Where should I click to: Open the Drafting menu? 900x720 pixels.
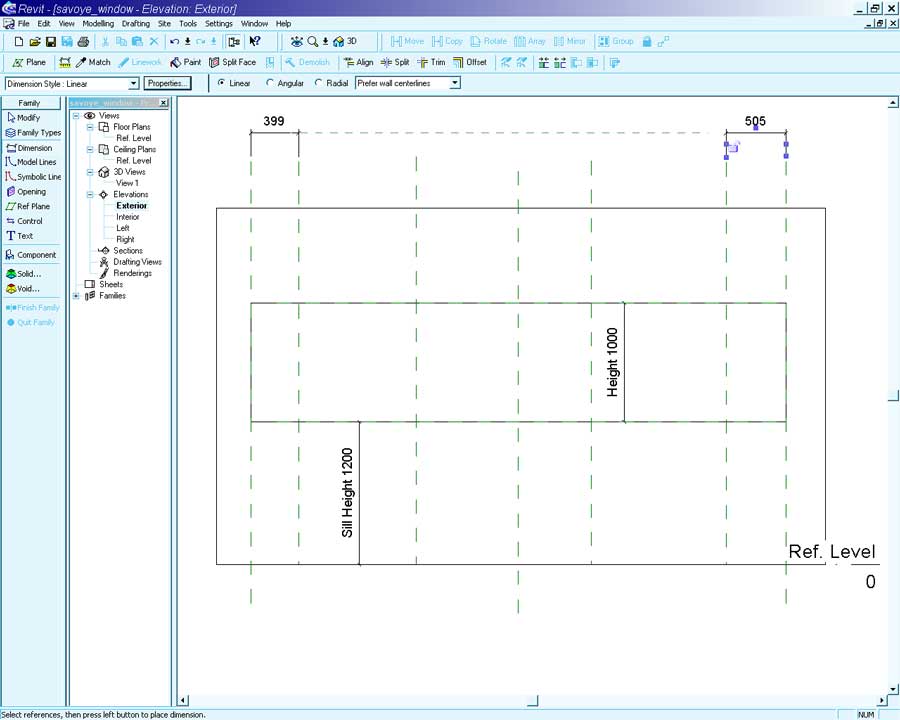click(135, 24)
